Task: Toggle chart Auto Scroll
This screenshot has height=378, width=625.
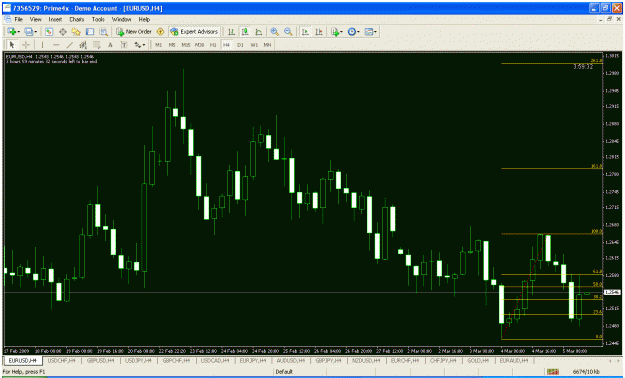Action: [x=305, y=32]
